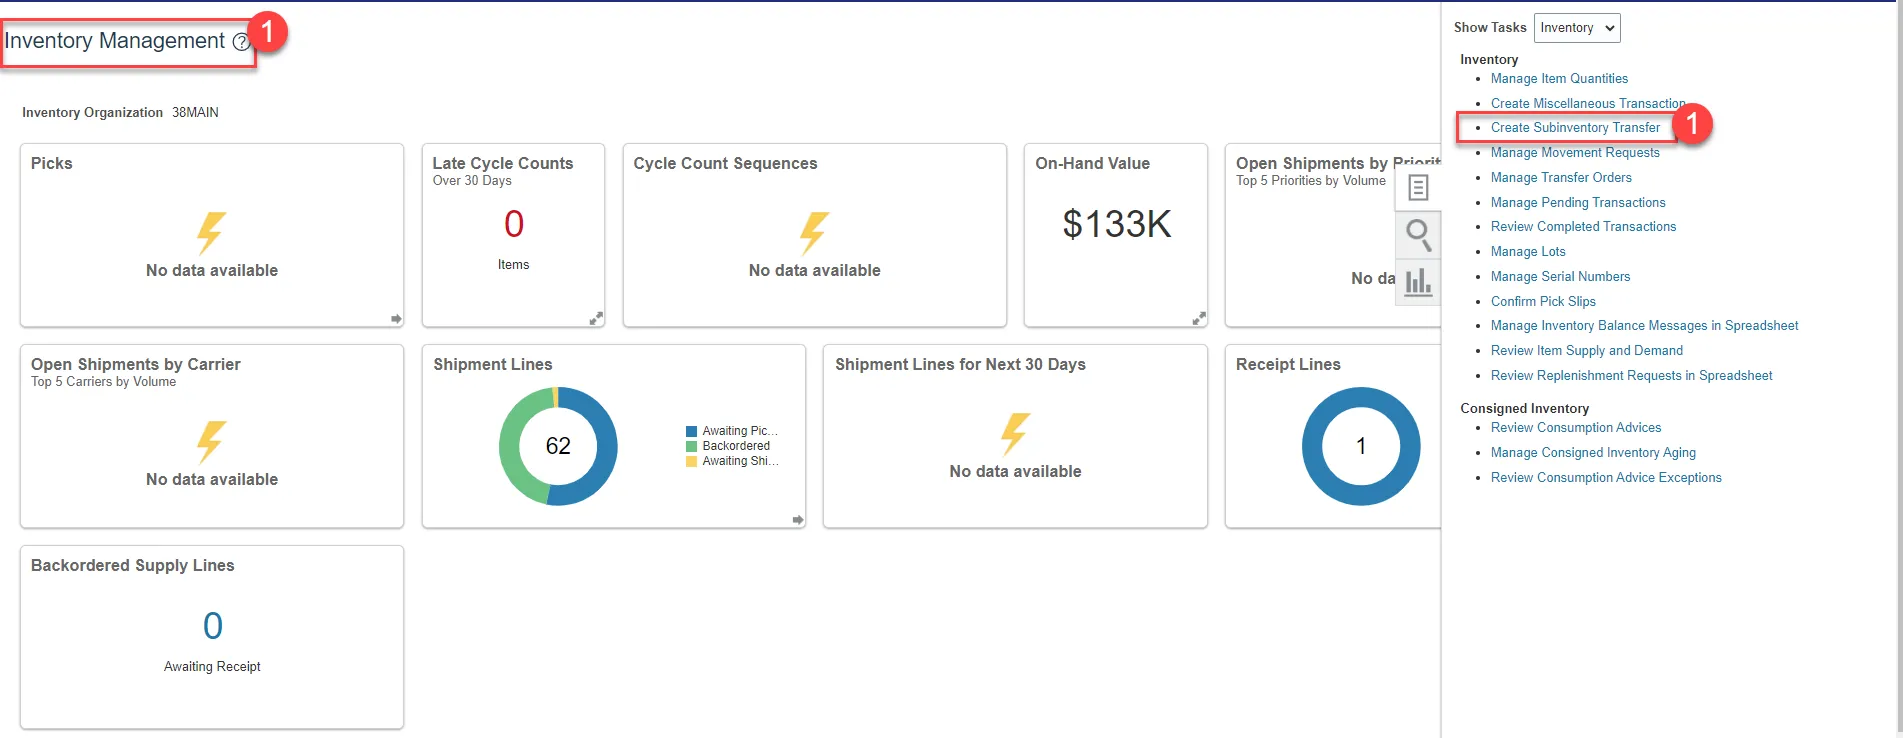Select Create Miscellaneous Transaction task
Viewport: 1903px width, 738px height.
point(1587,104)
